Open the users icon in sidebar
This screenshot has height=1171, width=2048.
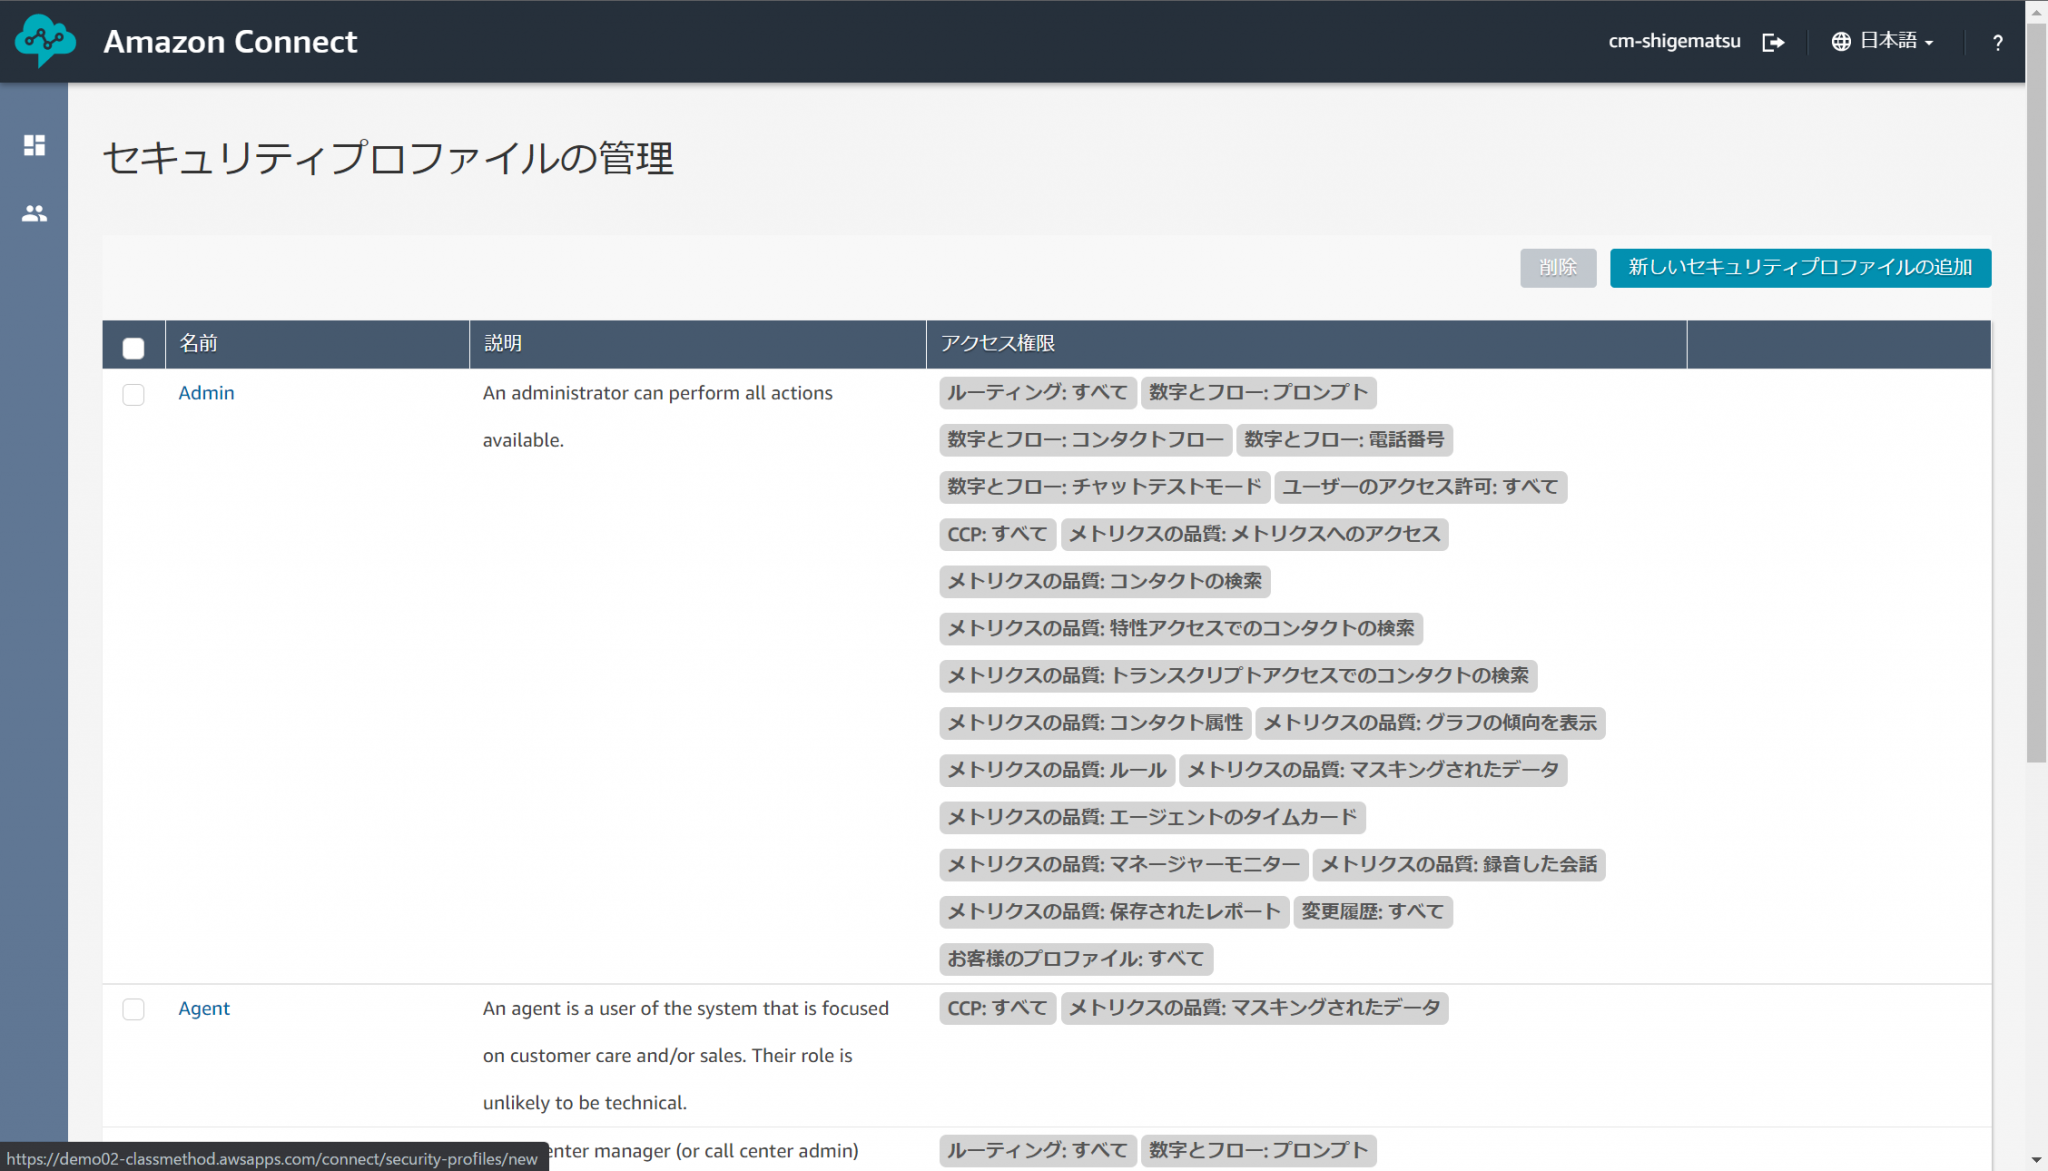click(x=34, y=213)
